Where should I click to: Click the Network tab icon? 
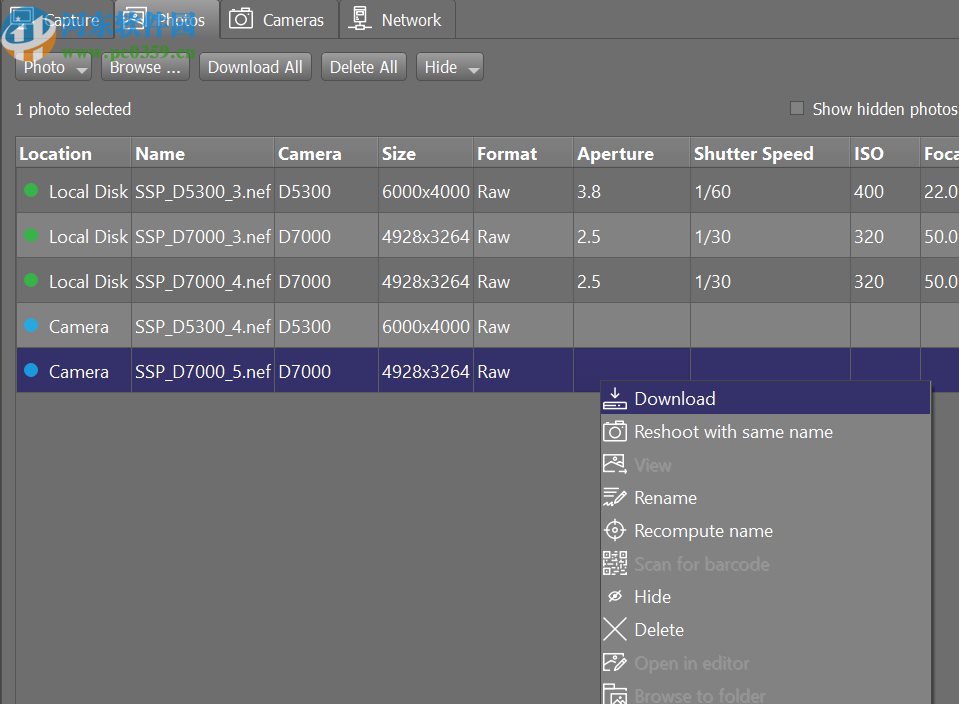coord(360,19)
